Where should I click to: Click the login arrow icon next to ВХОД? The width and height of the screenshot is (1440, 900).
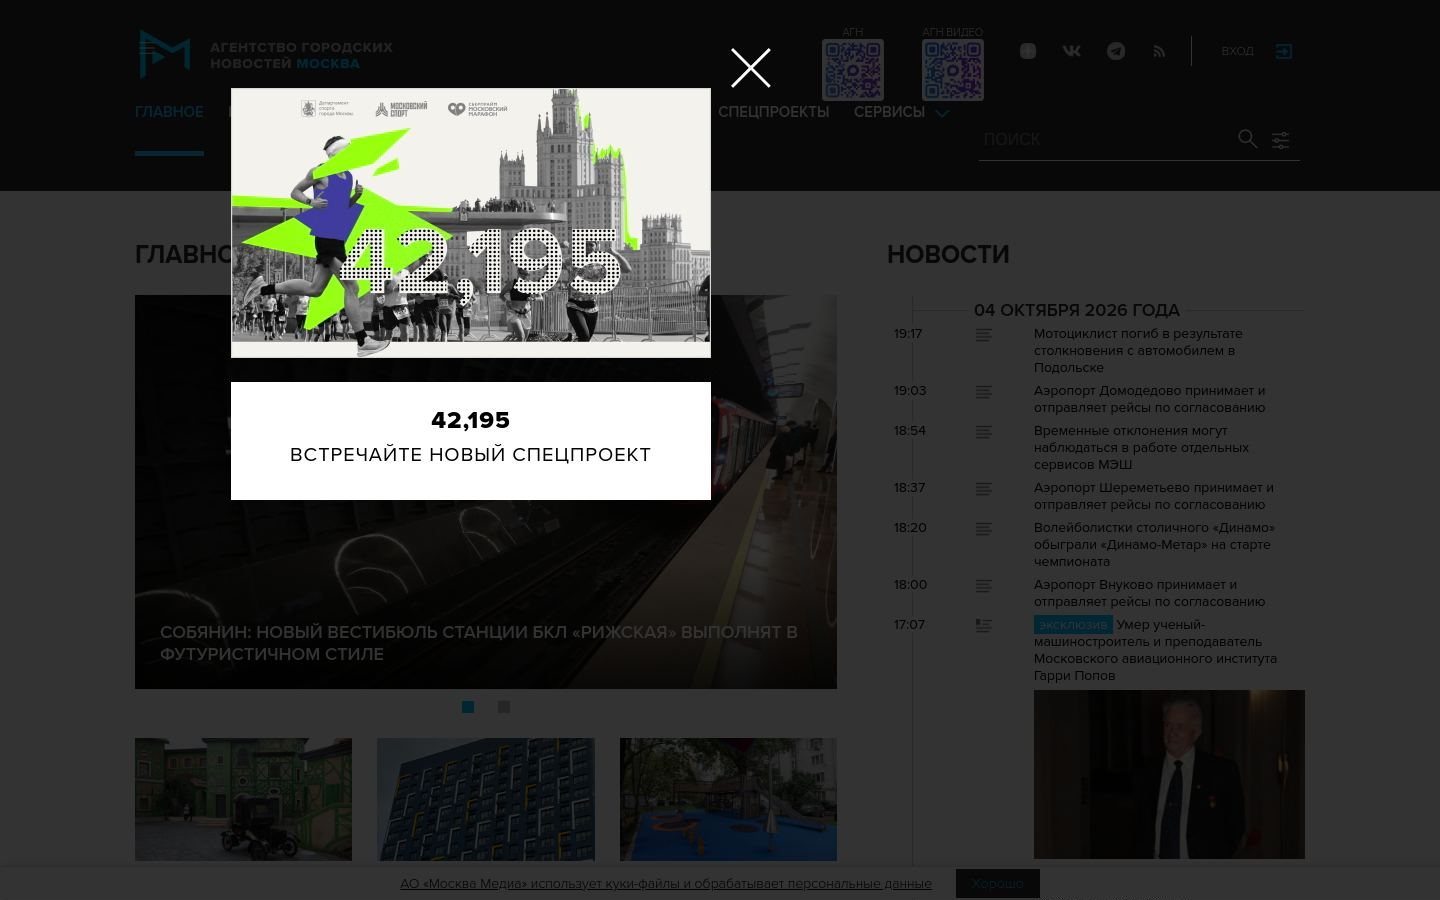pyautogui.click(x=1284, y=51)
